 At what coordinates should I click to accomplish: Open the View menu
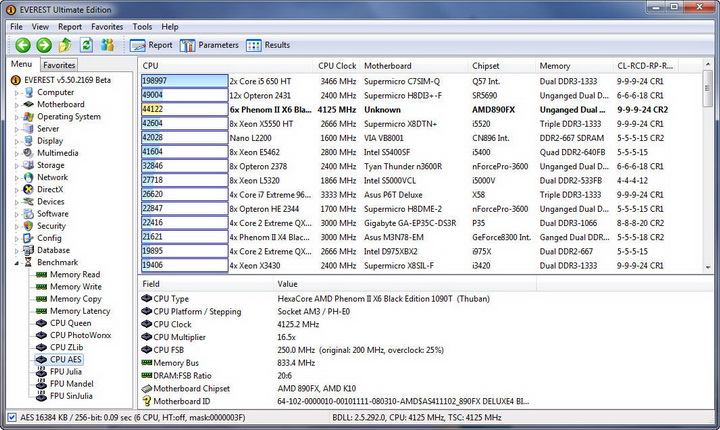[40, 27]
